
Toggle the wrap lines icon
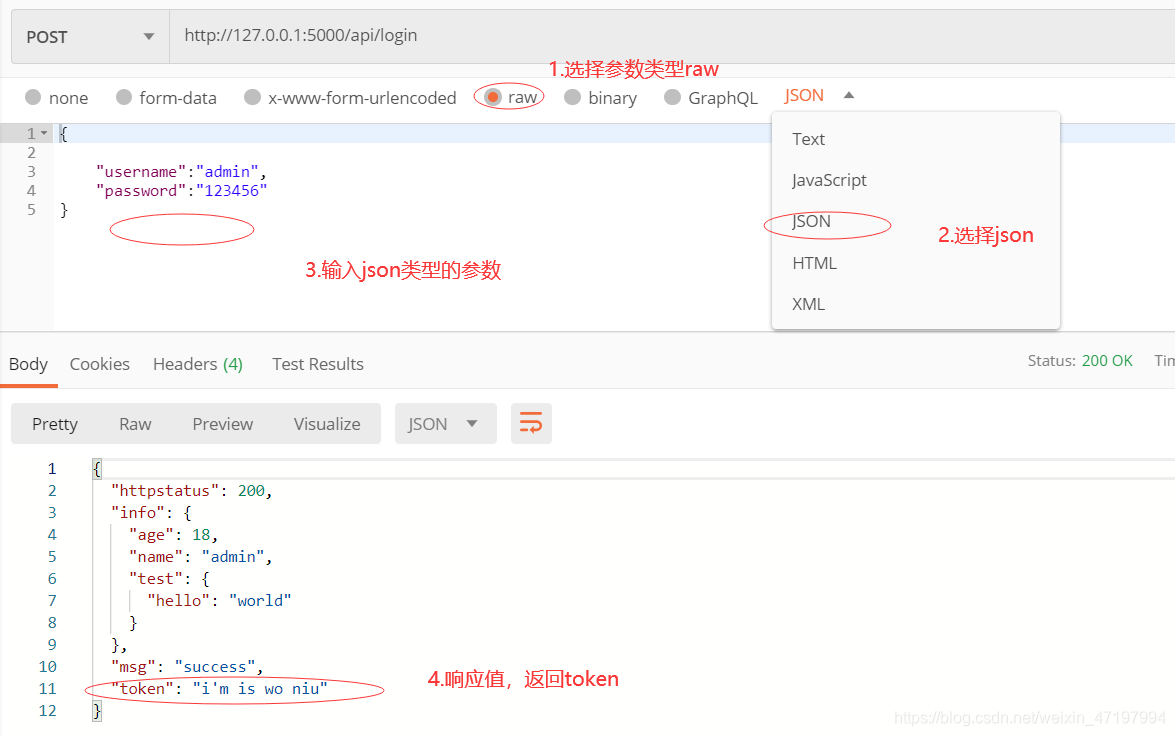tap(531, 423)
